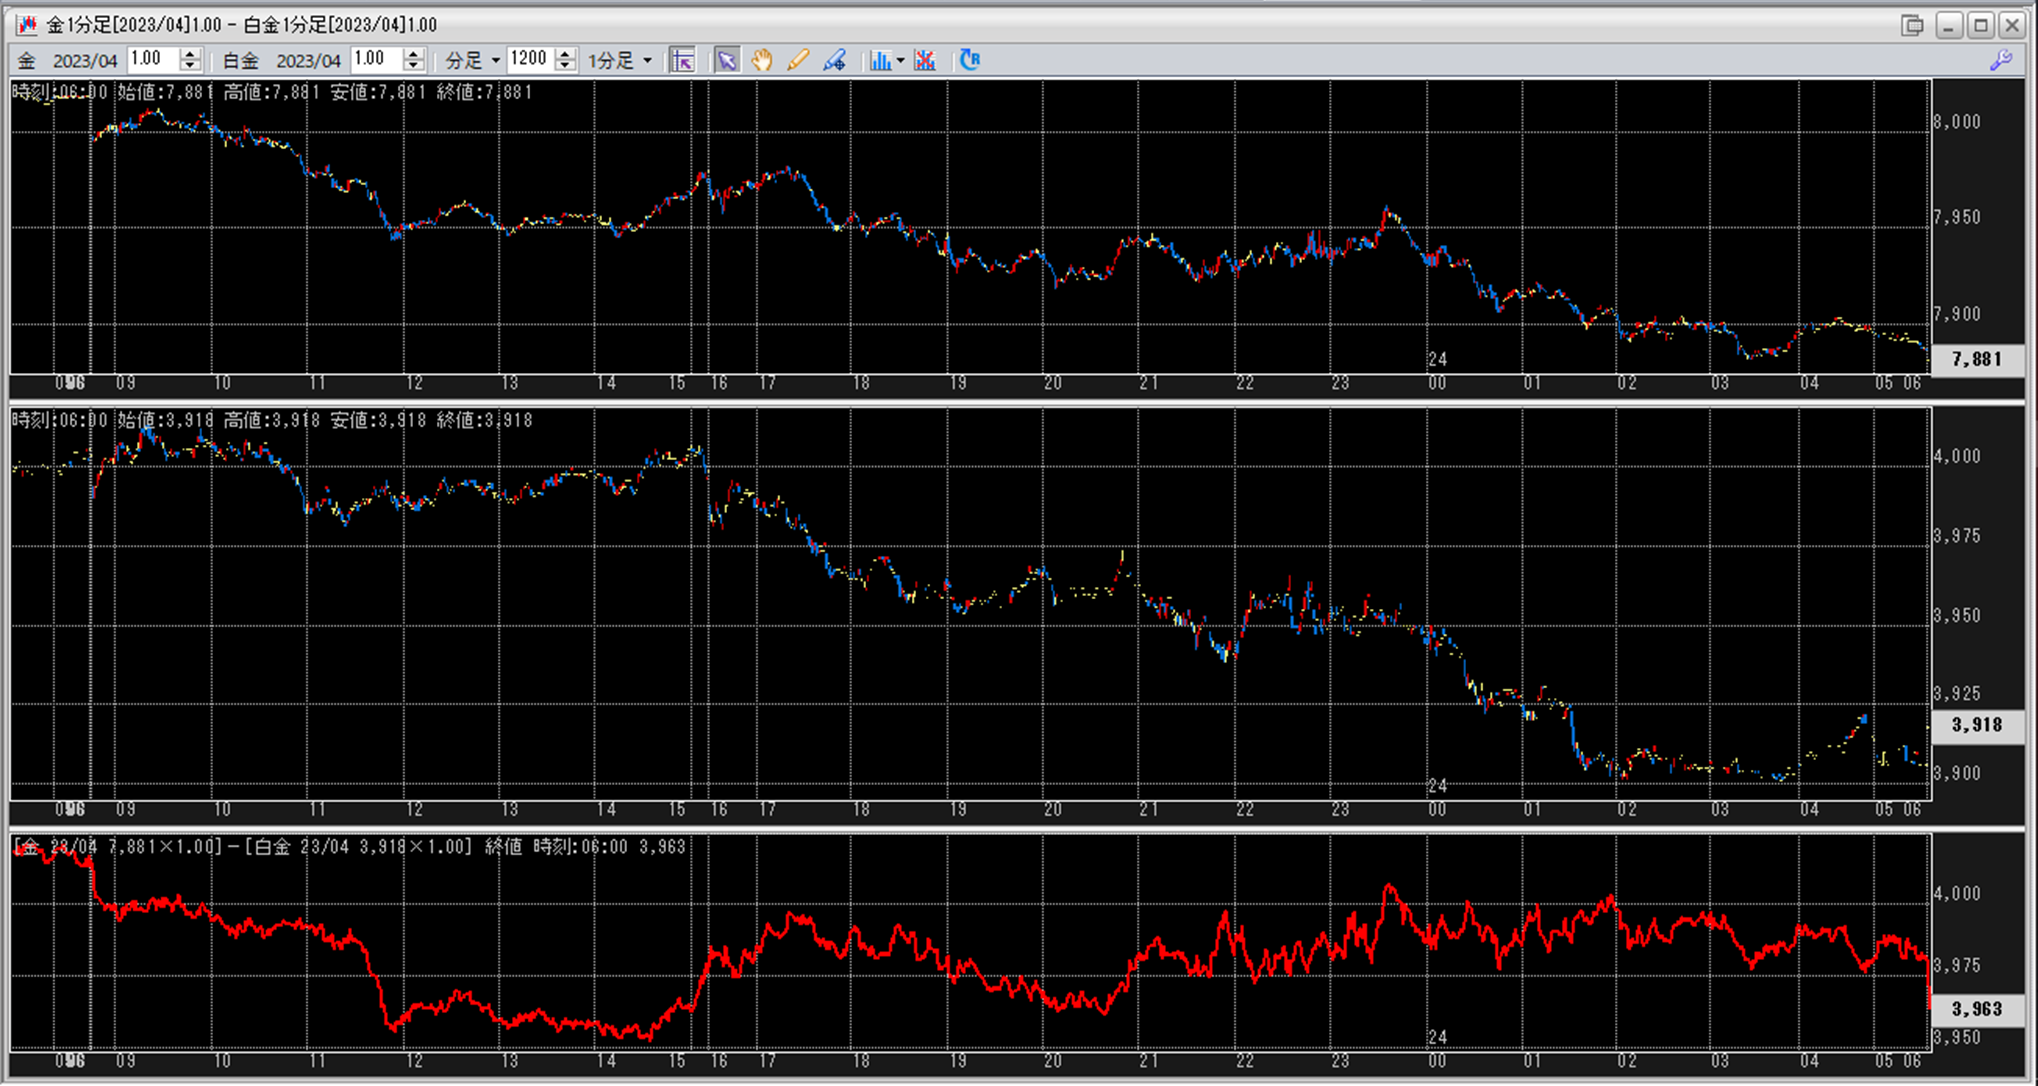Screen dimensions: 2038x1086
Task: Click the 金 2023/04 contract label
Action: (84, 61)
